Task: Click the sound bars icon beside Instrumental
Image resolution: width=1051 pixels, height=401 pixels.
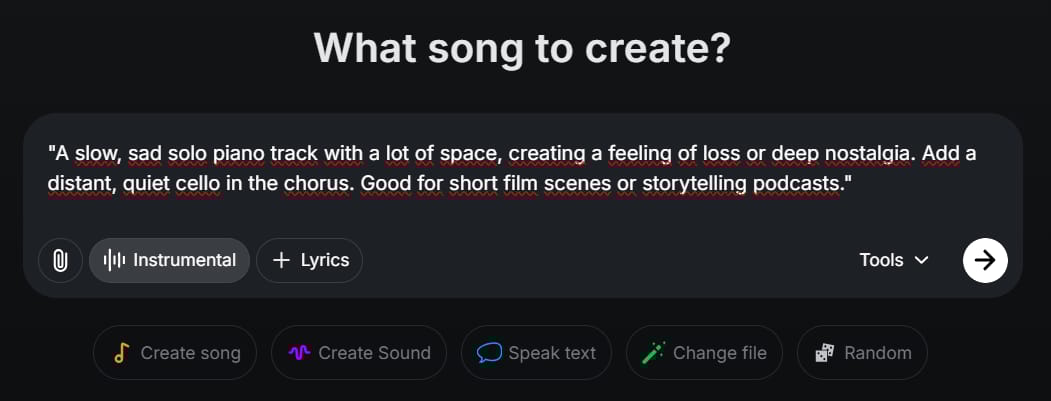Action: pos(115,260)
